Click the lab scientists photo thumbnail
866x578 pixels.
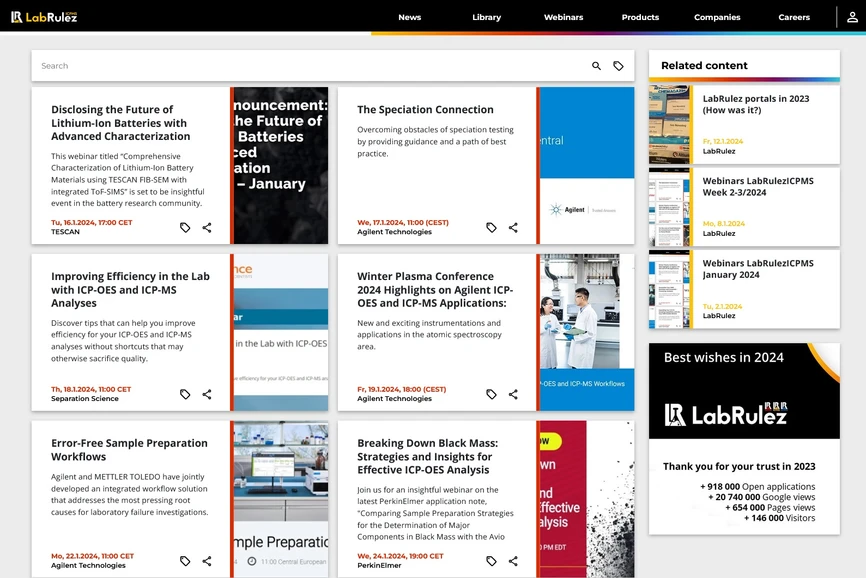point(587,332)
